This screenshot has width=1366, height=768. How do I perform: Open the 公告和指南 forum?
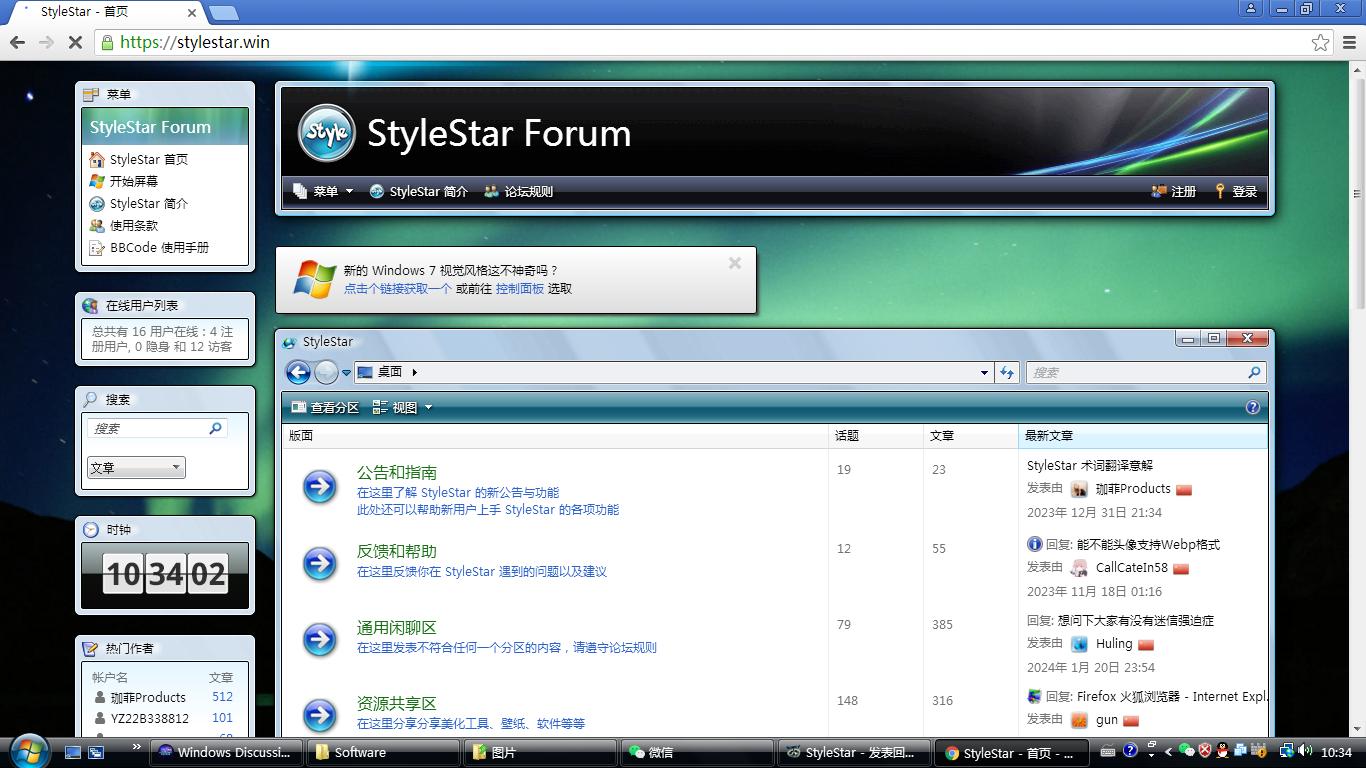397,472
